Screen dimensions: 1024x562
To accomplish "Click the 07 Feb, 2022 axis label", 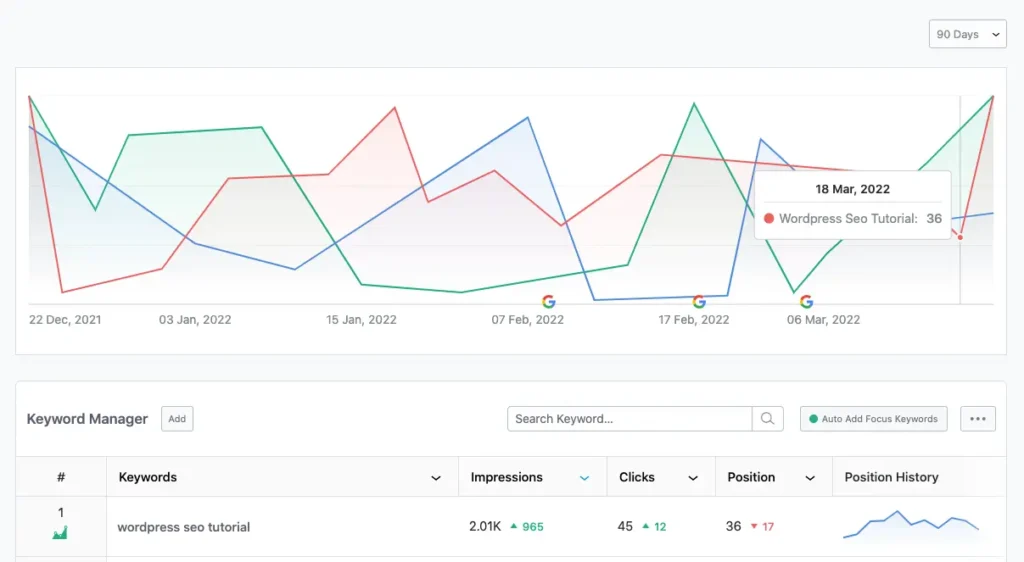I will [528, 320].
